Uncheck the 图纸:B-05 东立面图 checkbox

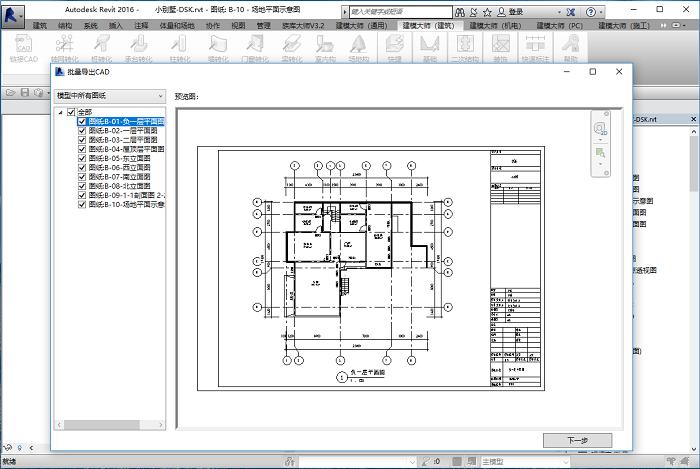(x=82, y=158)
